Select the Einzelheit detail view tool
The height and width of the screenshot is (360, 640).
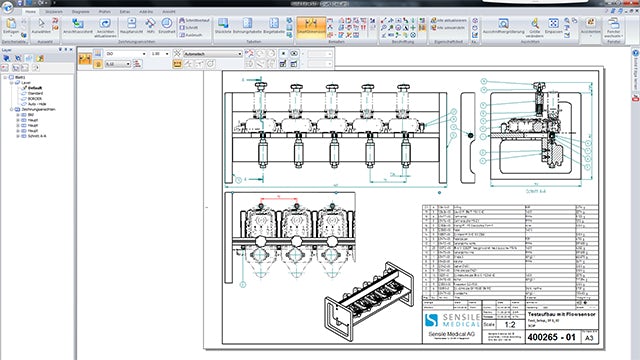coord(167,26)
